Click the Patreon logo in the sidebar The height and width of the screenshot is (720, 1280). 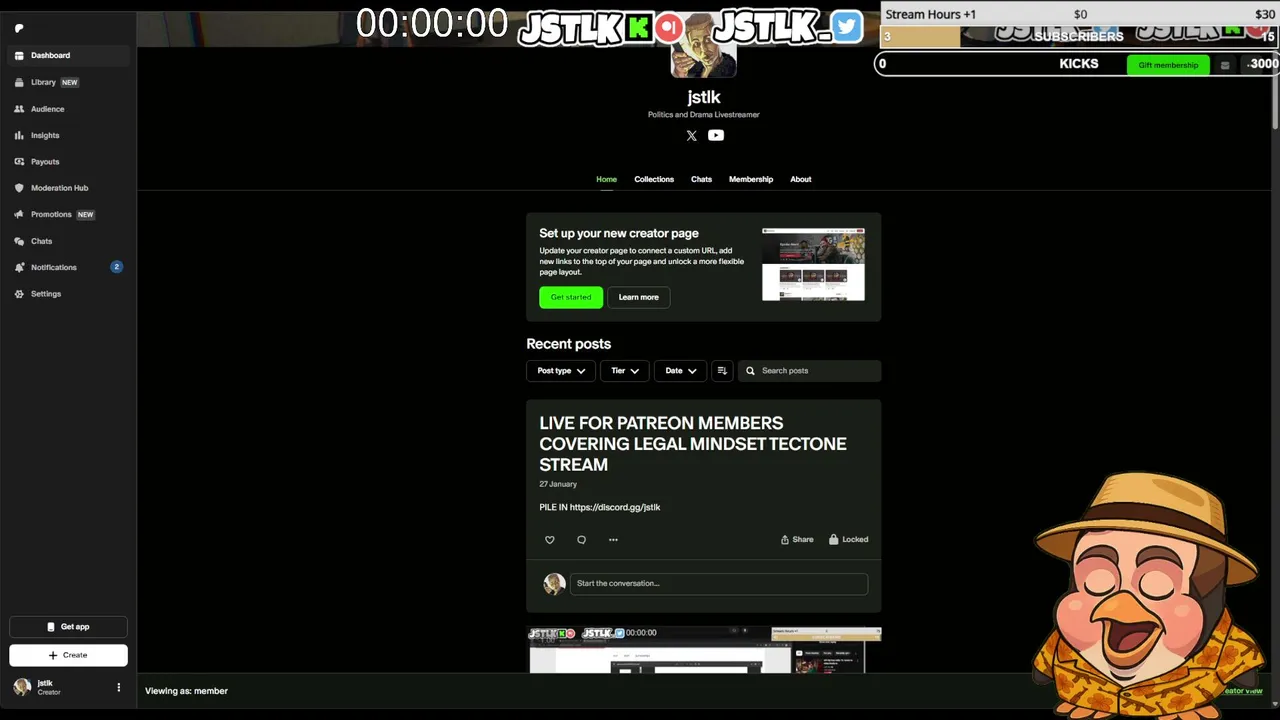[19, 28]
